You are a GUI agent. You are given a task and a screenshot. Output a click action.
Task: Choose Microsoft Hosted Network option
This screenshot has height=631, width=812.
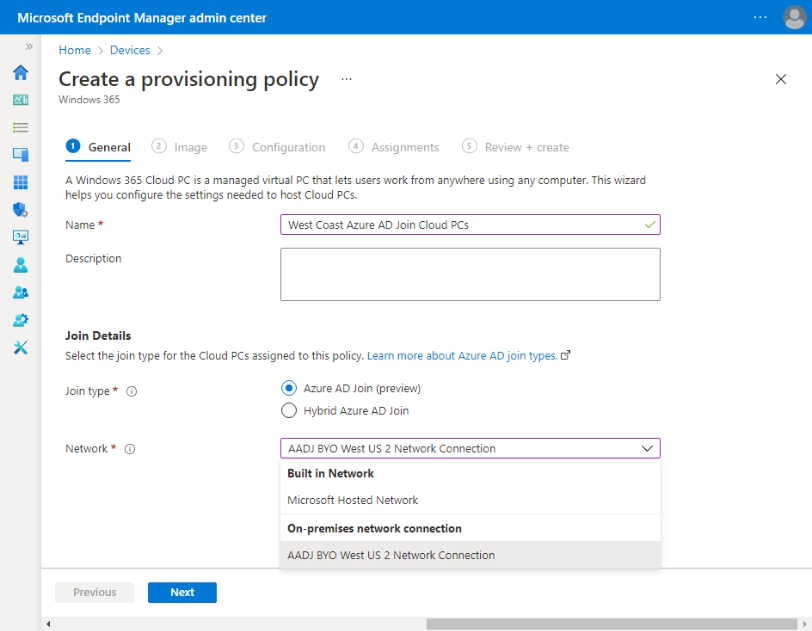click(353, 500)
